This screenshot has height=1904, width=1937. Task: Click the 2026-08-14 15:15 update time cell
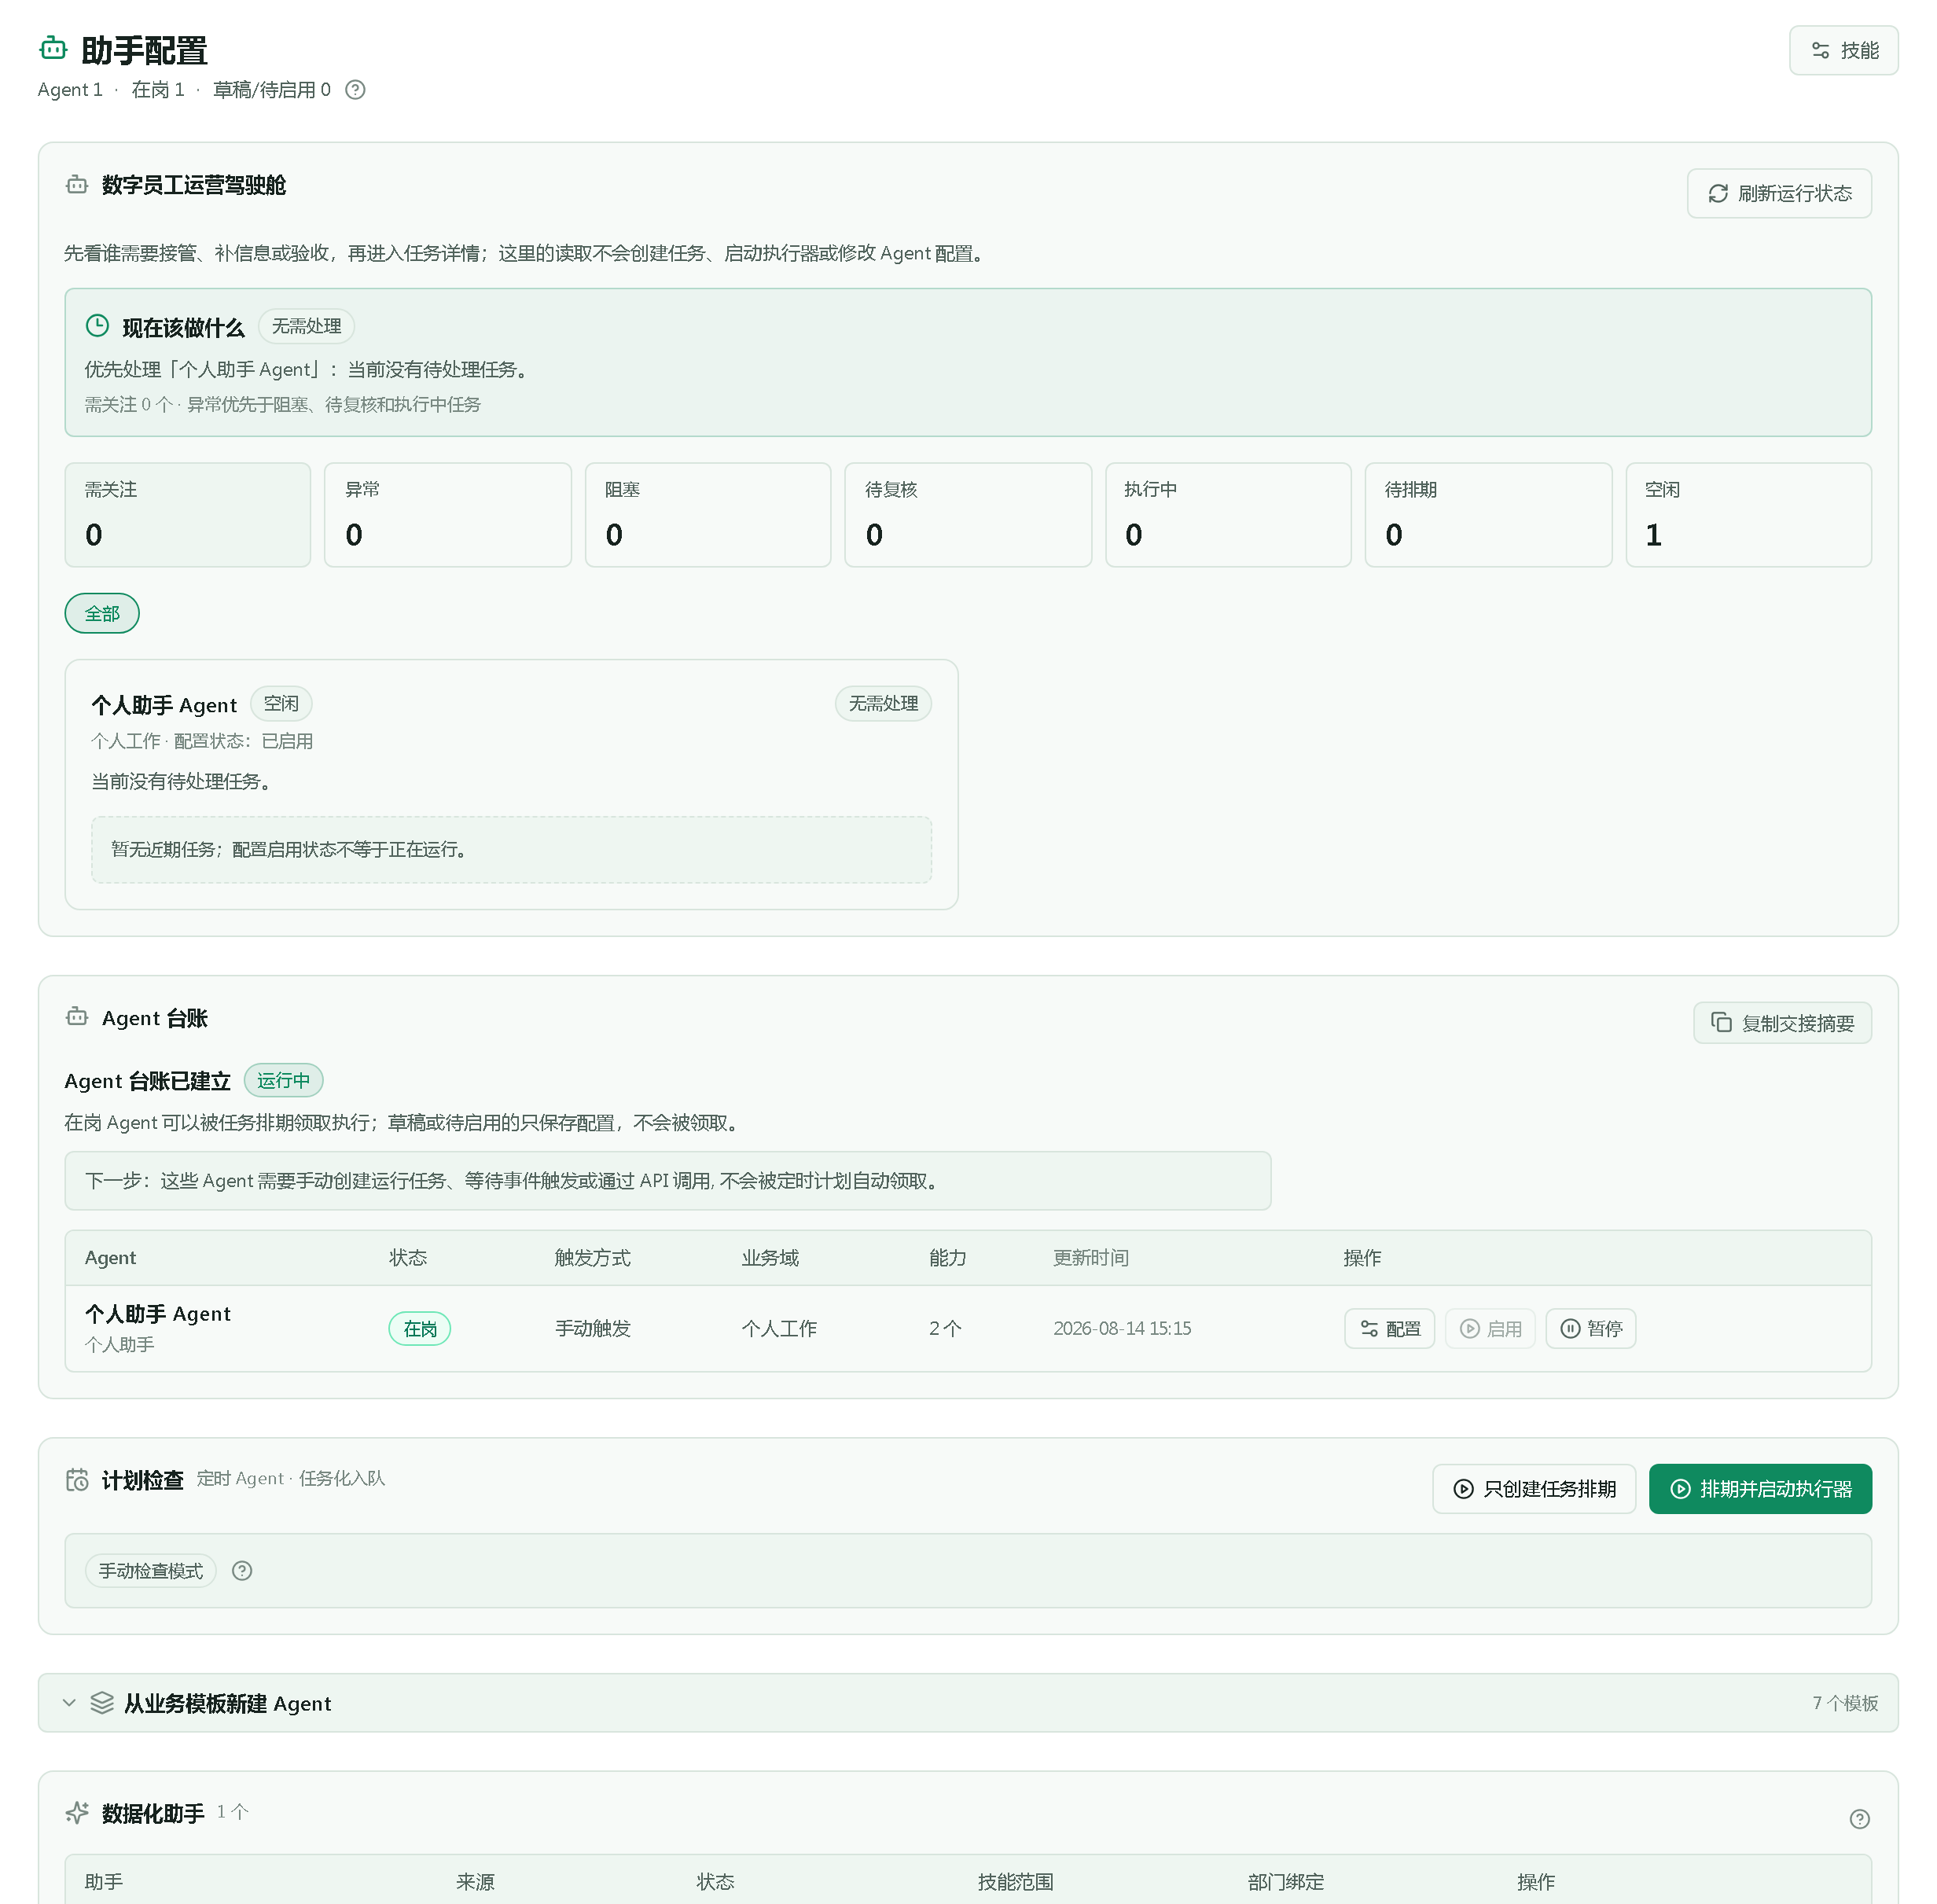click(1122, 1329)
